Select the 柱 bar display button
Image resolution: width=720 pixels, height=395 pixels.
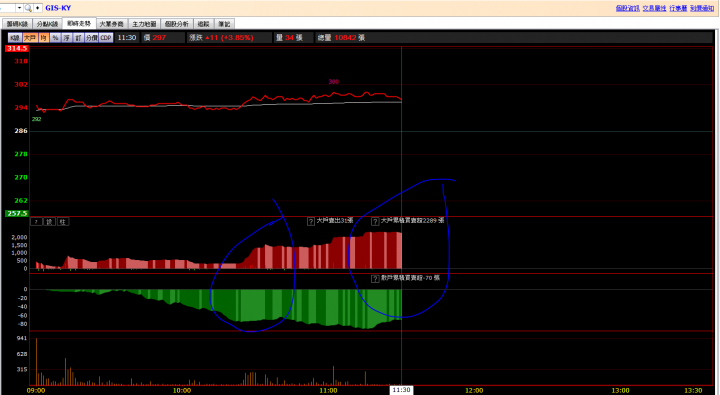63,222
